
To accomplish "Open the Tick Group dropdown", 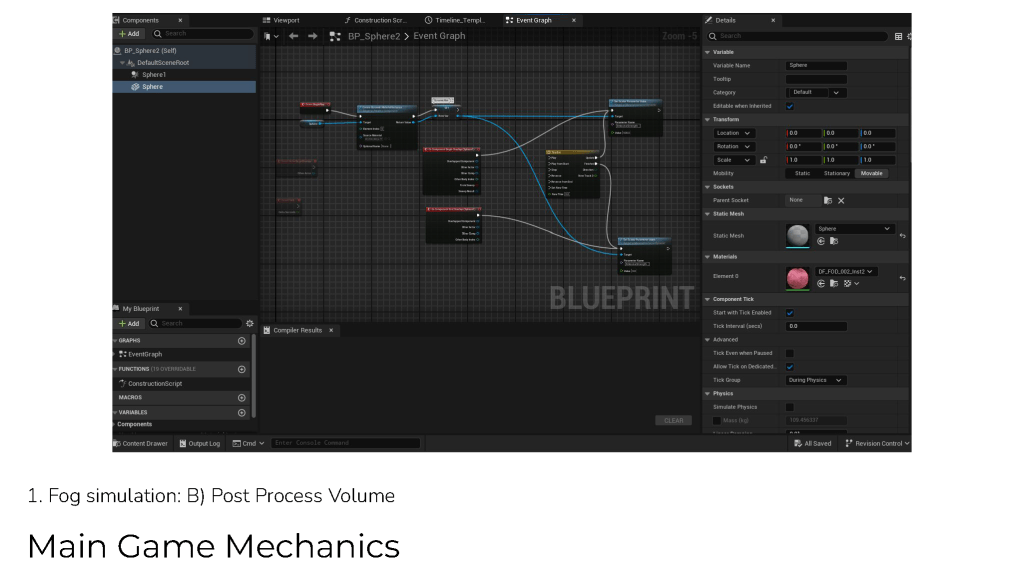I will point(816,380).
